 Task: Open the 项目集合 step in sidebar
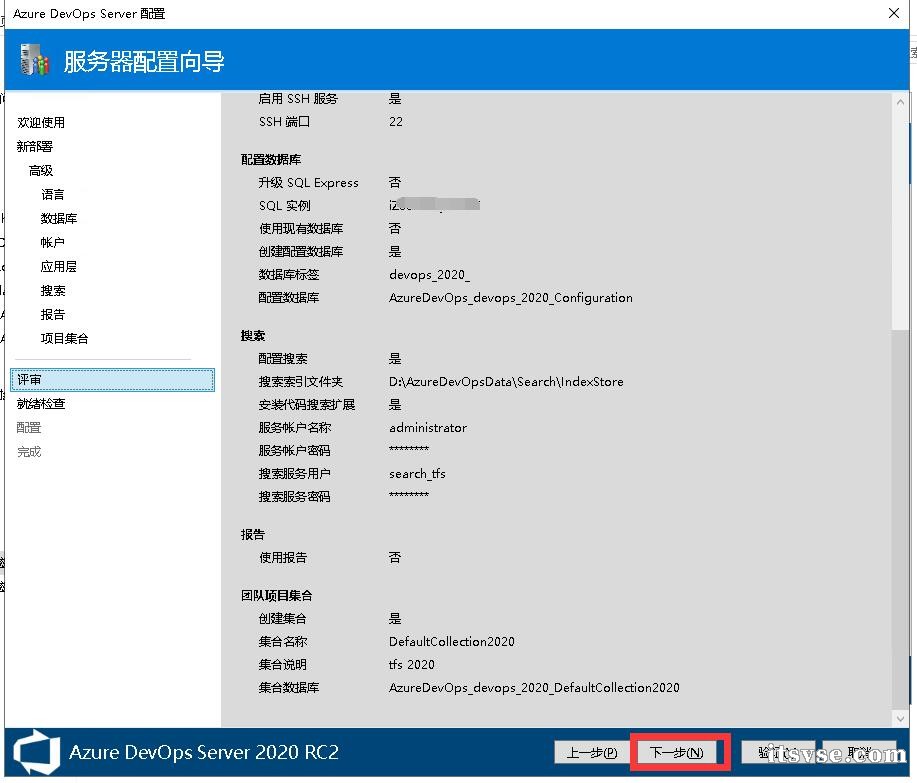tap(64, 339)
